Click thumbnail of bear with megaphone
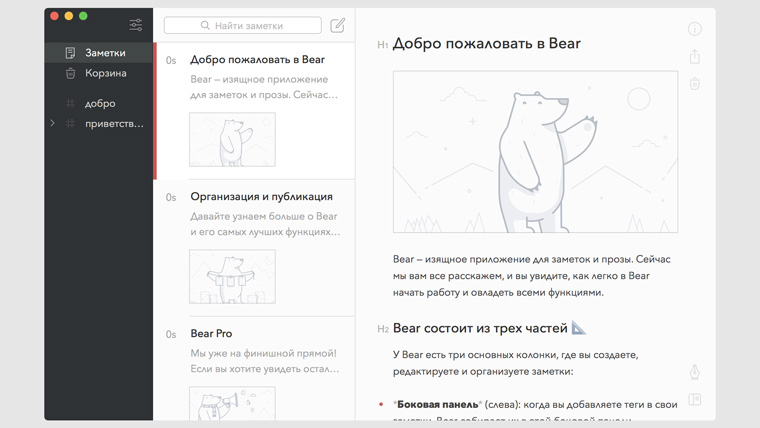The image size is (760, 428). click(232, 403)
